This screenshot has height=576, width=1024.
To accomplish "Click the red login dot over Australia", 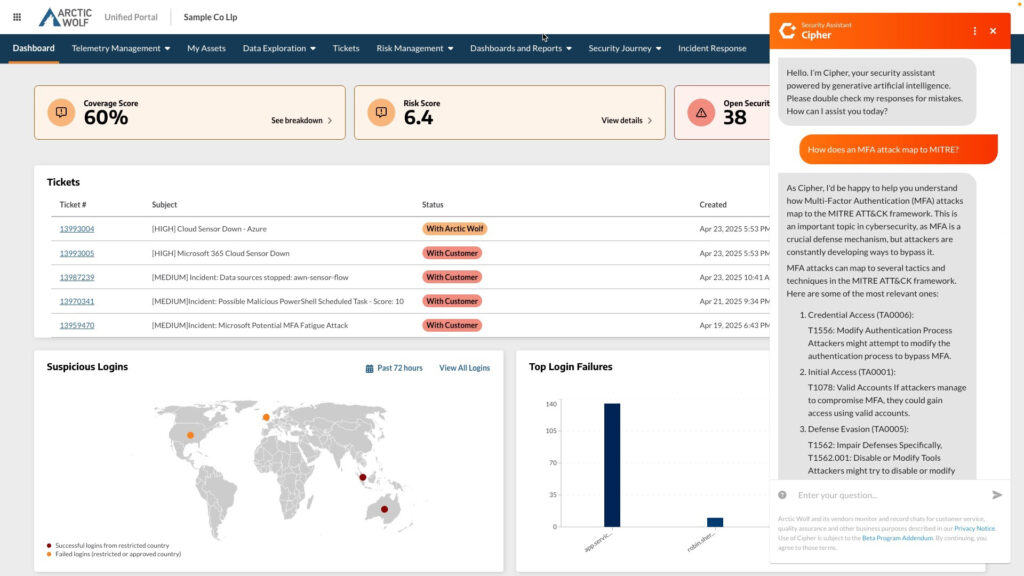I will [x=385, y=509].
